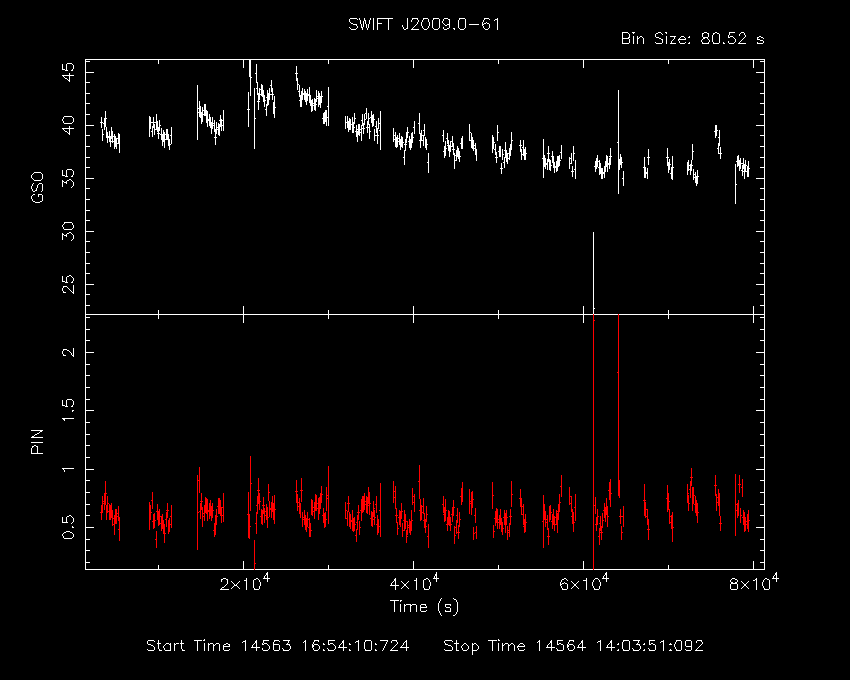
Task: Click the GSO axis tick label "25"
Action: (69, 284)
